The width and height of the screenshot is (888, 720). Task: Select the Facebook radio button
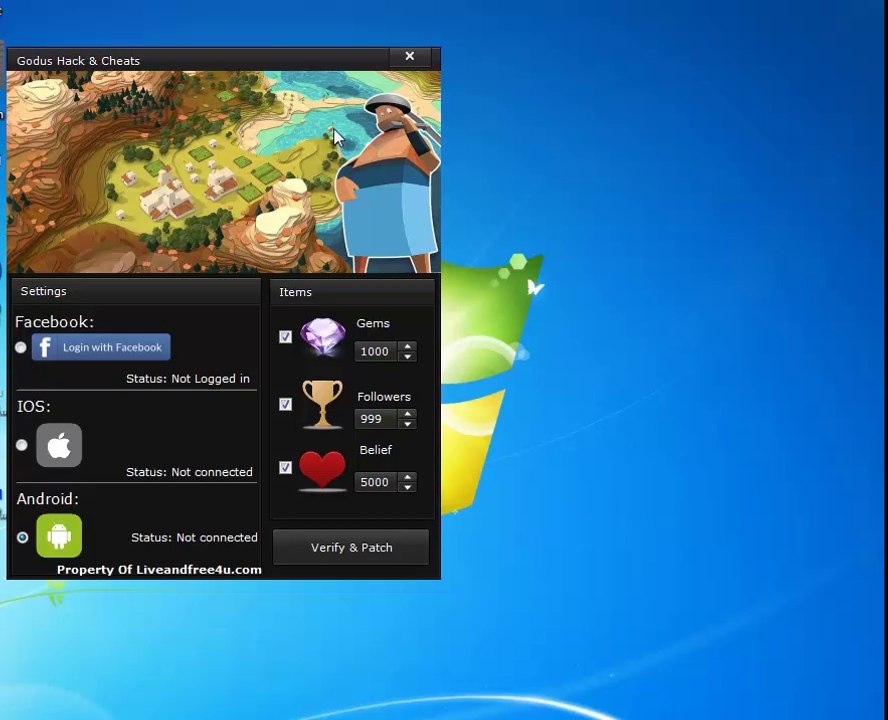point(21,347)
